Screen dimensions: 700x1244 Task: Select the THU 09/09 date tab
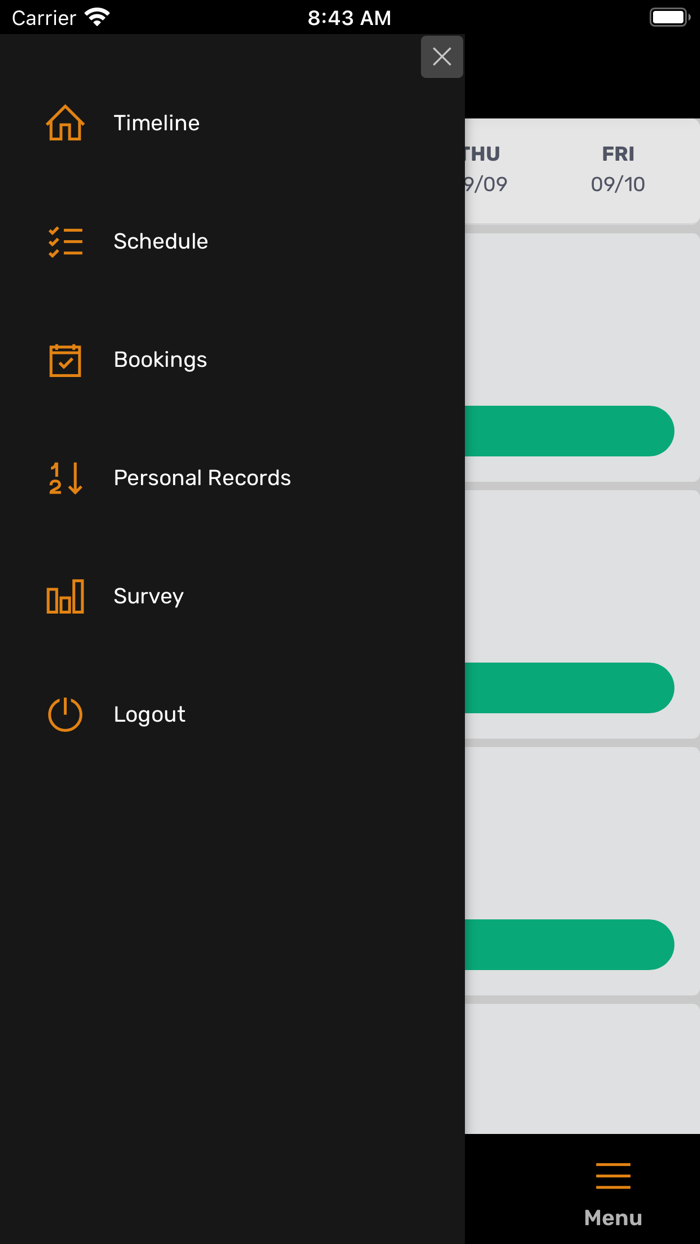(484, 169)
